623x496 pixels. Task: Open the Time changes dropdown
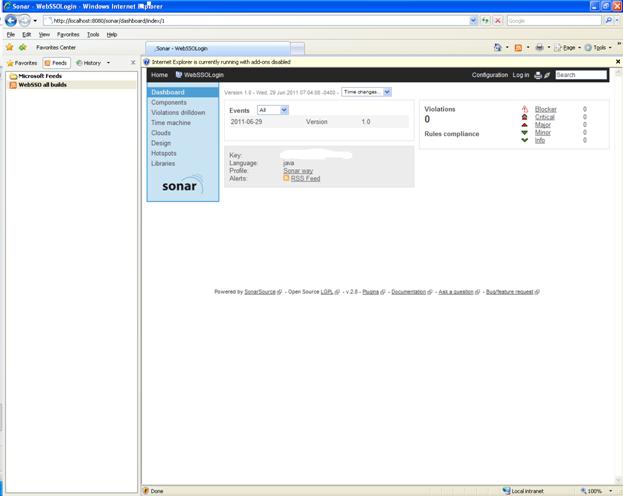366,92
